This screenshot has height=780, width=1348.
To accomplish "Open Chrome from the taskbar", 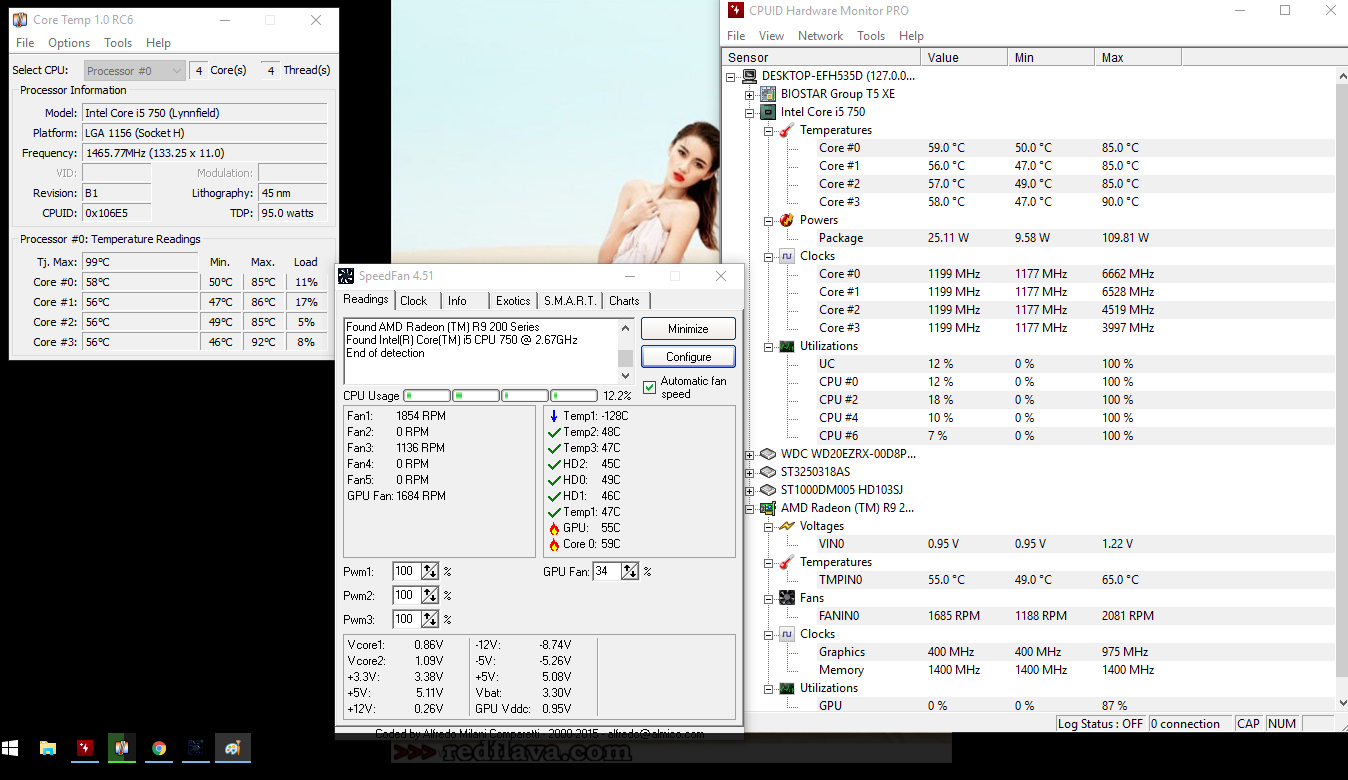I will coord(159,748).
